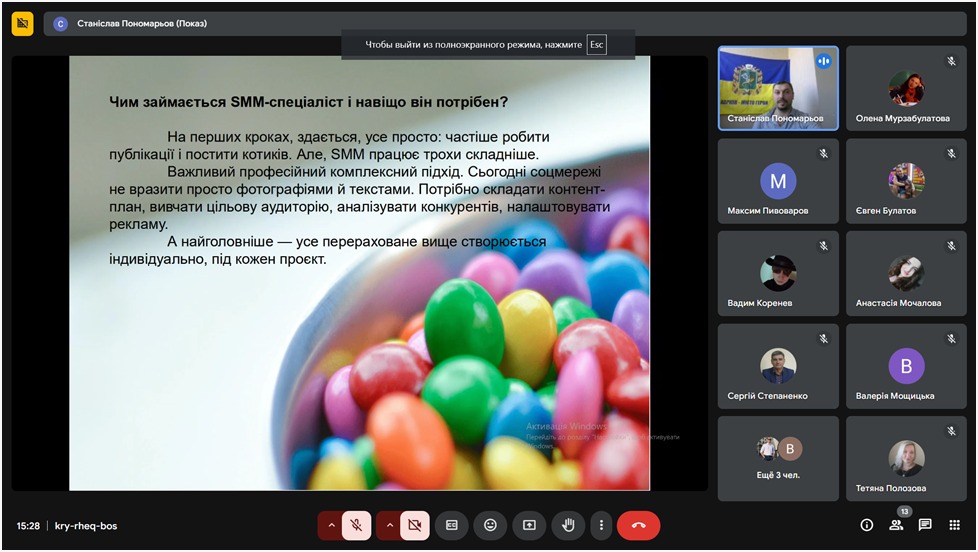This screenshot has height=552, width=978.
Task: Click the purple B avatar of Валерія Мощицька
Action: click(x=906, y=366)
